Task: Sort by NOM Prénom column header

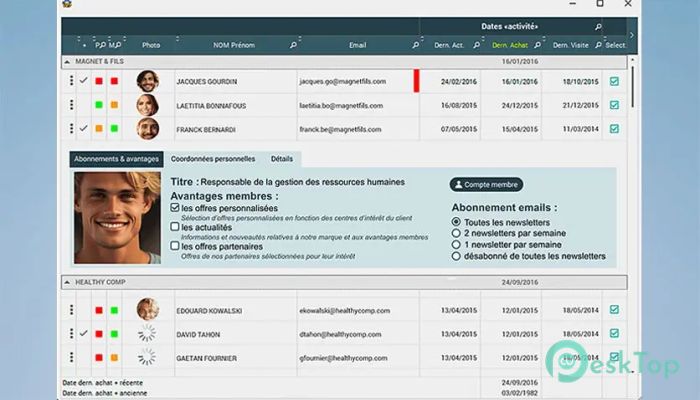Action: point(234,45)
